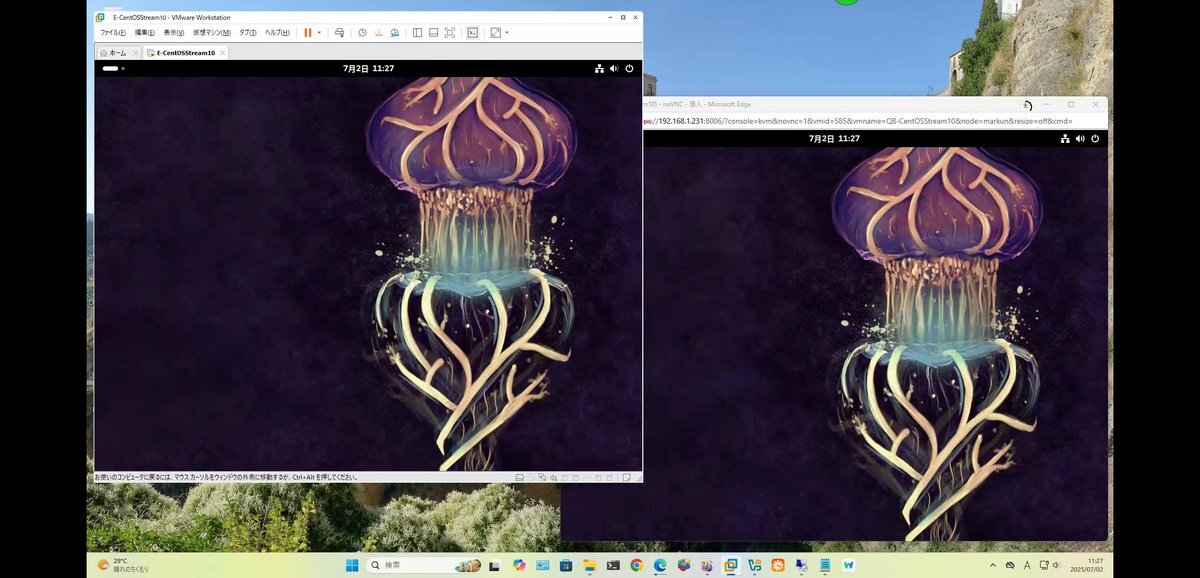Toggle the thumbnail bar view icon

[x=433, y=32]
